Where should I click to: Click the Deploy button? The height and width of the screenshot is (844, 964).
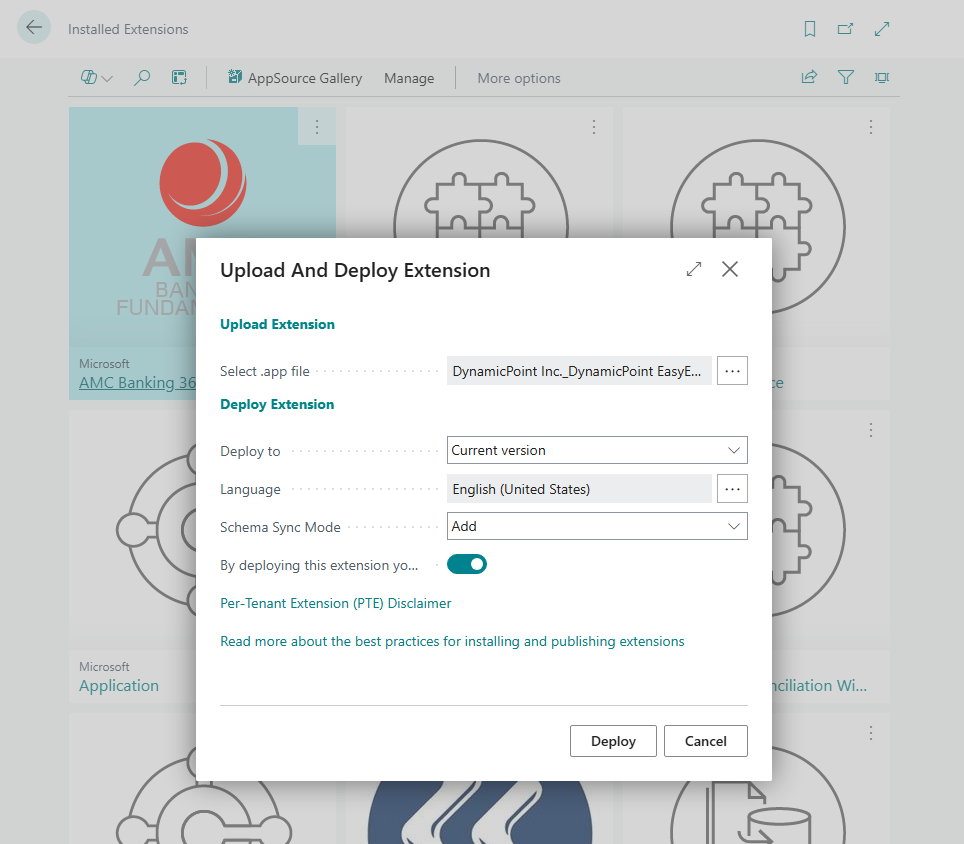[613, 741]
